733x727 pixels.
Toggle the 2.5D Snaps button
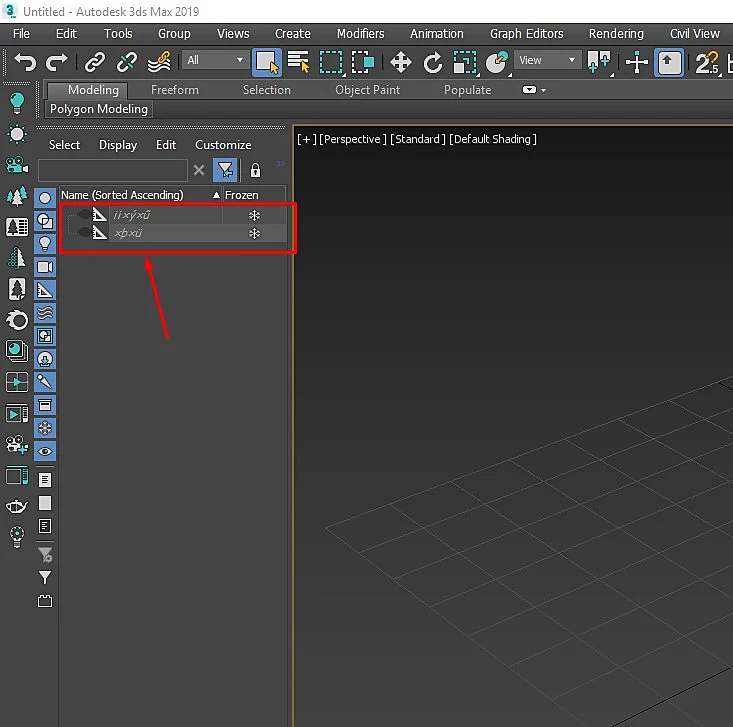tap(707, 63)
